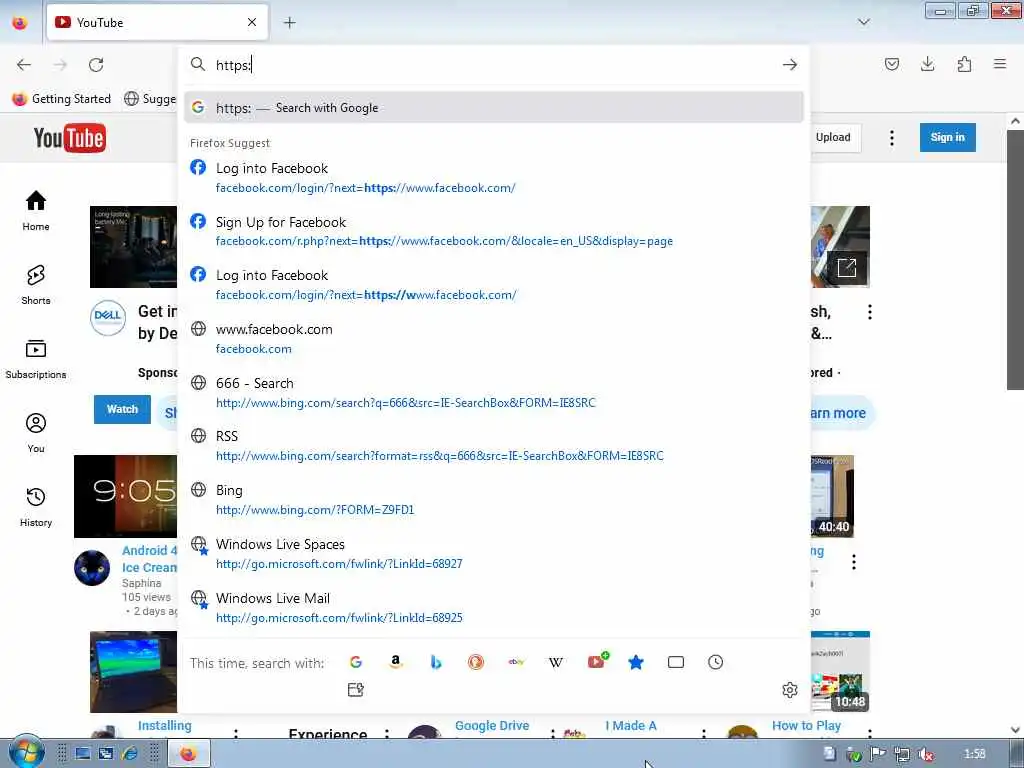Search in History clock icon
Screen dimensions: 1024x768
pos(716,662)
